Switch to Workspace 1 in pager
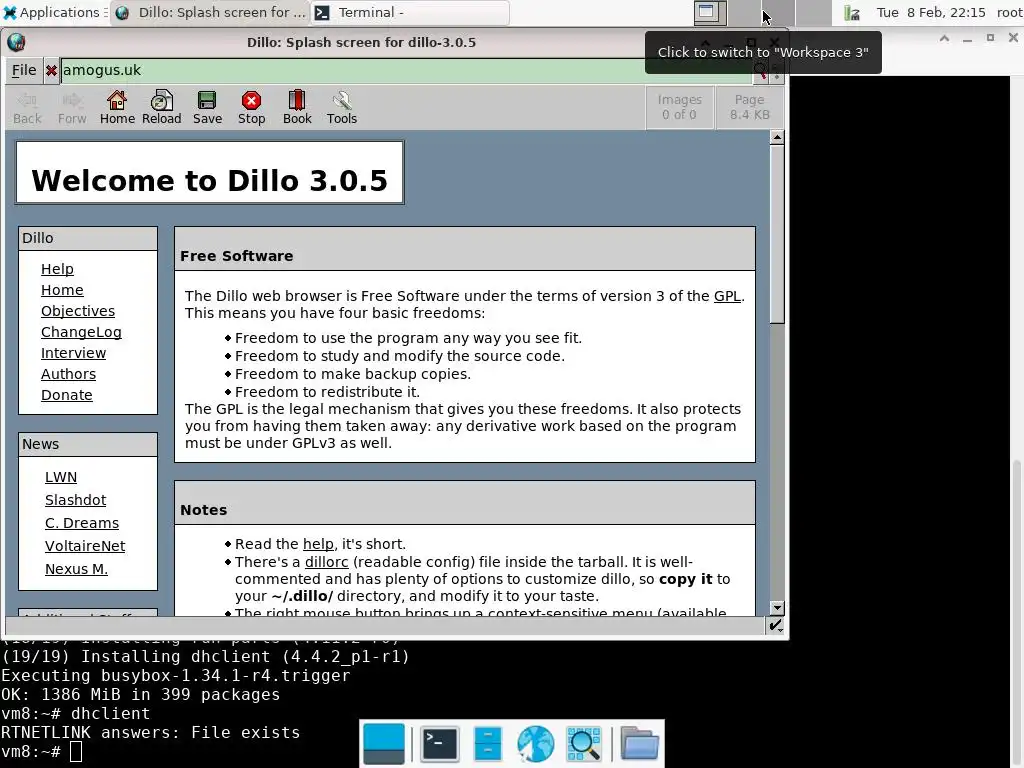Image resolution: width=1024 pixels, height=768 pixels. pos(710,12)
